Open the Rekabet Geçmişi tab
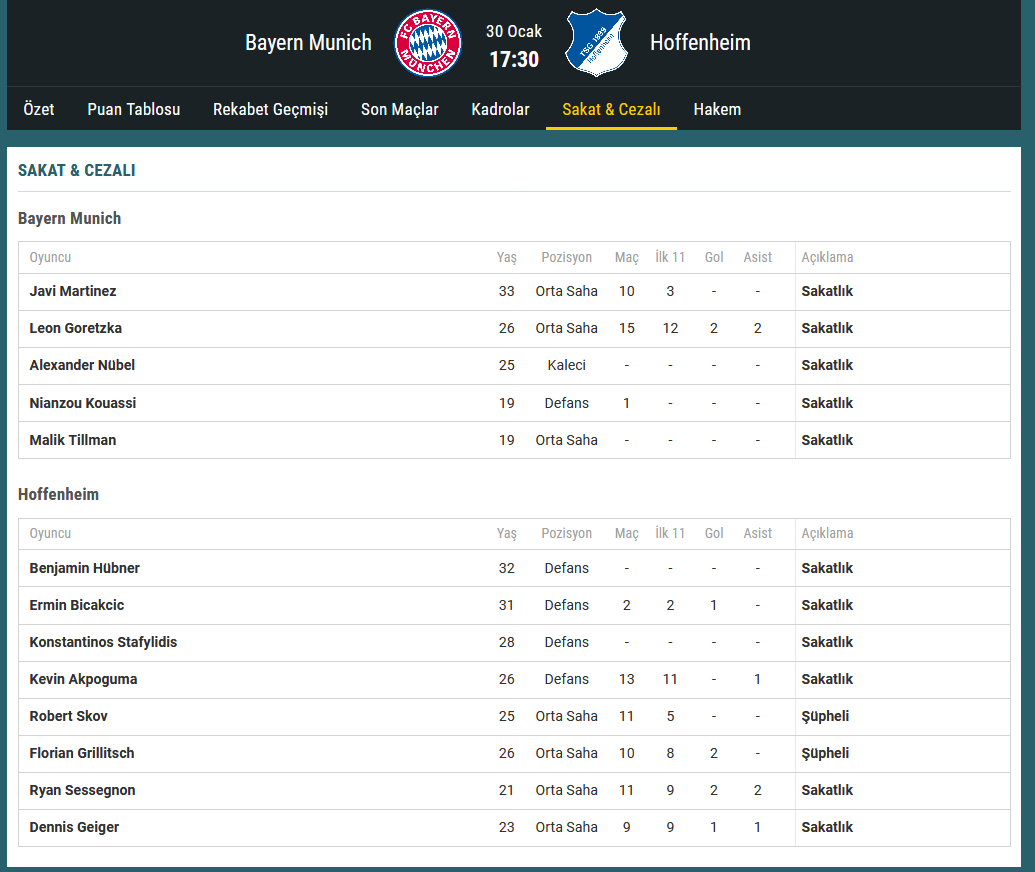This screenshot has width=1035, height=872. point(271,109)
